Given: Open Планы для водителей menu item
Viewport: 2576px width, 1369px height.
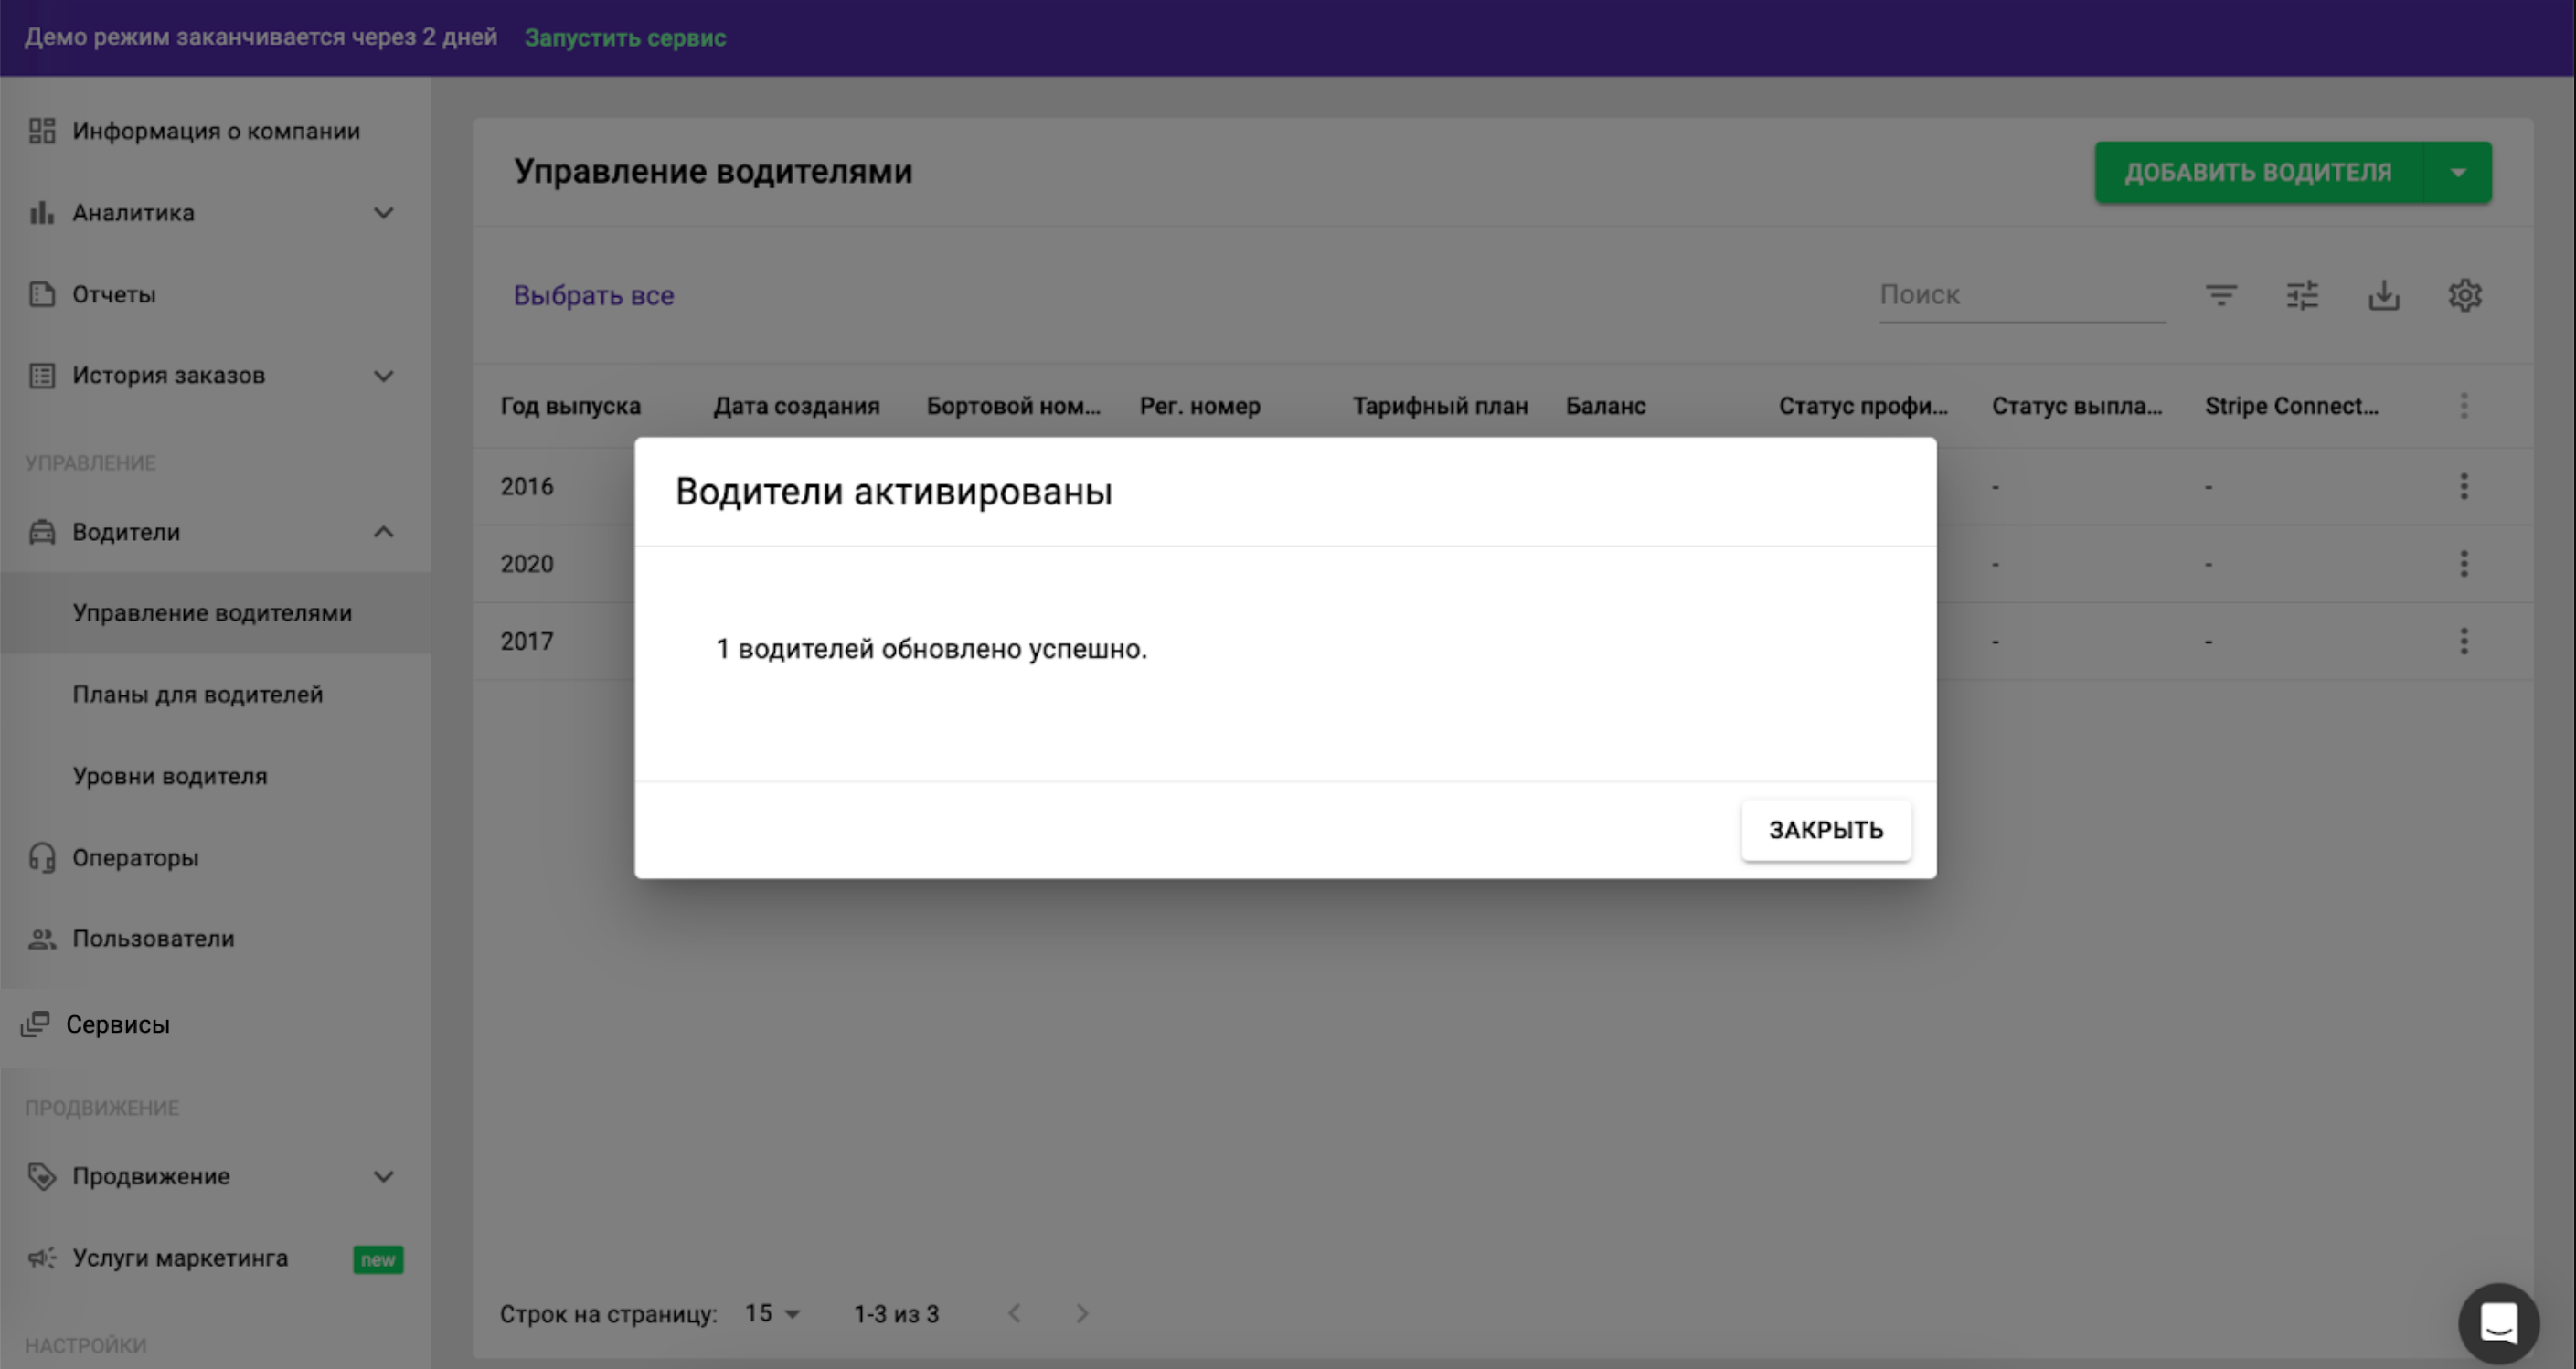Looking at the screenshot, I should [x=197, y=694].
